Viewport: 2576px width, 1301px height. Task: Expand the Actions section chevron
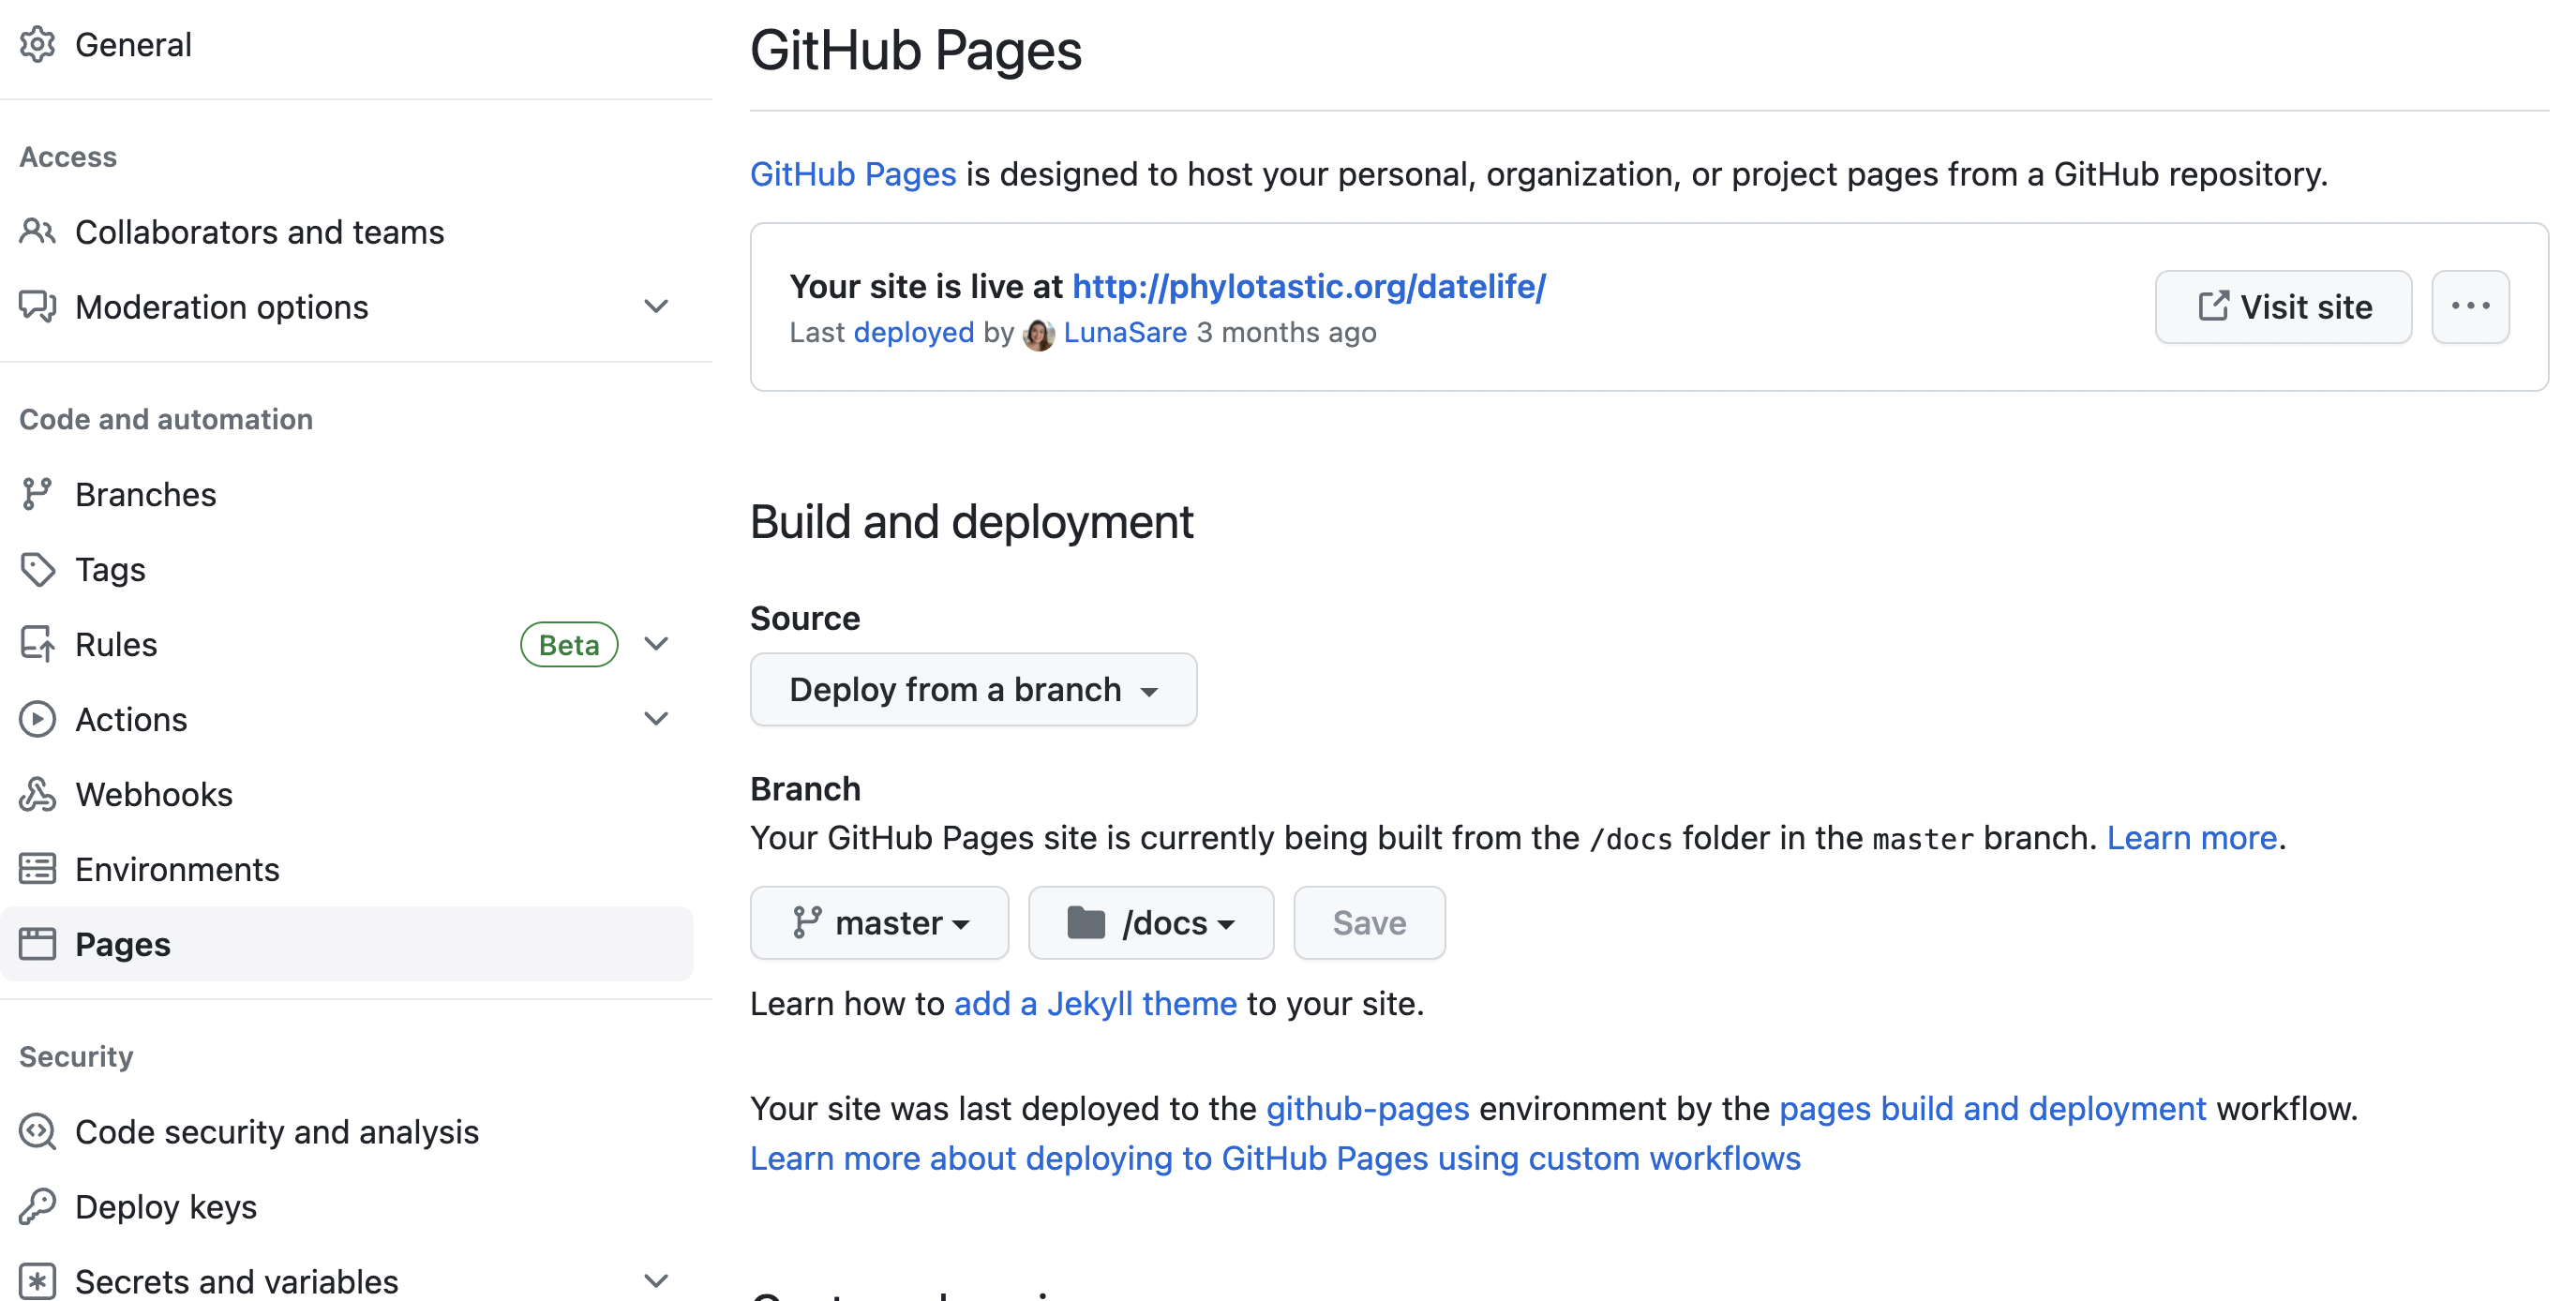[656, 720]
